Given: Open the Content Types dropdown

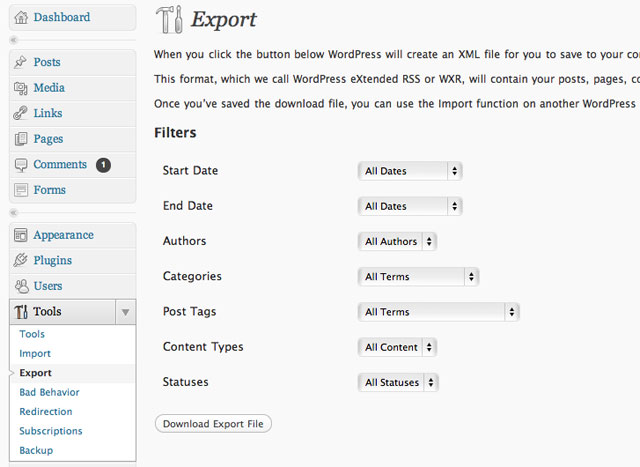Looking at the screenshot, I should 397,347.
